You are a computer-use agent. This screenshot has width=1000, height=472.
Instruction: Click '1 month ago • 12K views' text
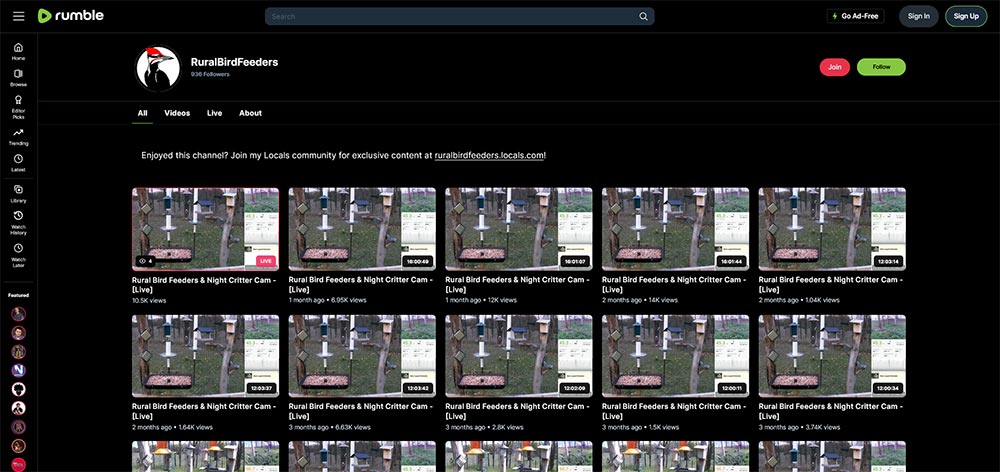481,300
